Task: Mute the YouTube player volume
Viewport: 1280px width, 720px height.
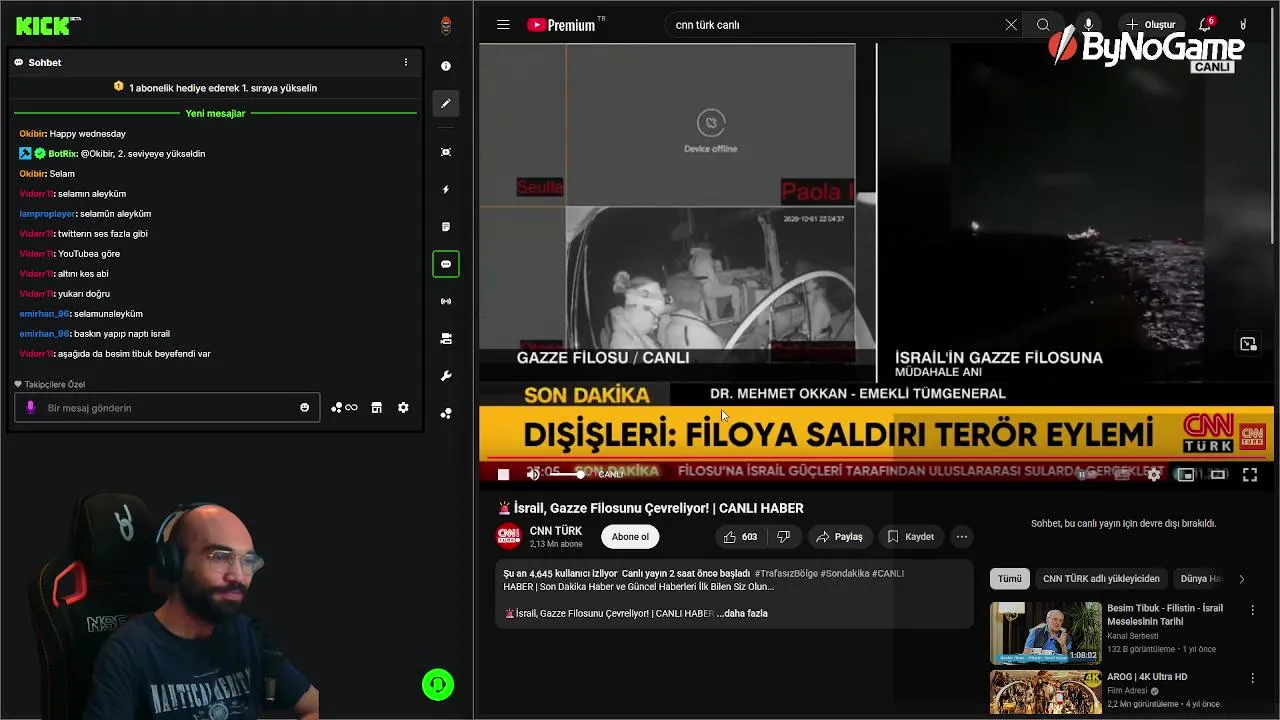Action: coord(533,475)
